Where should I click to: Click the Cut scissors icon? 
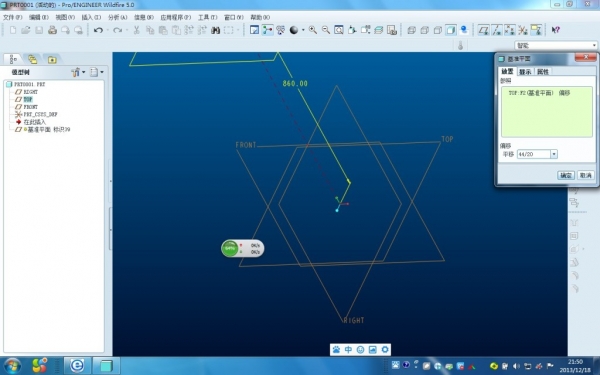coord(136,30)
